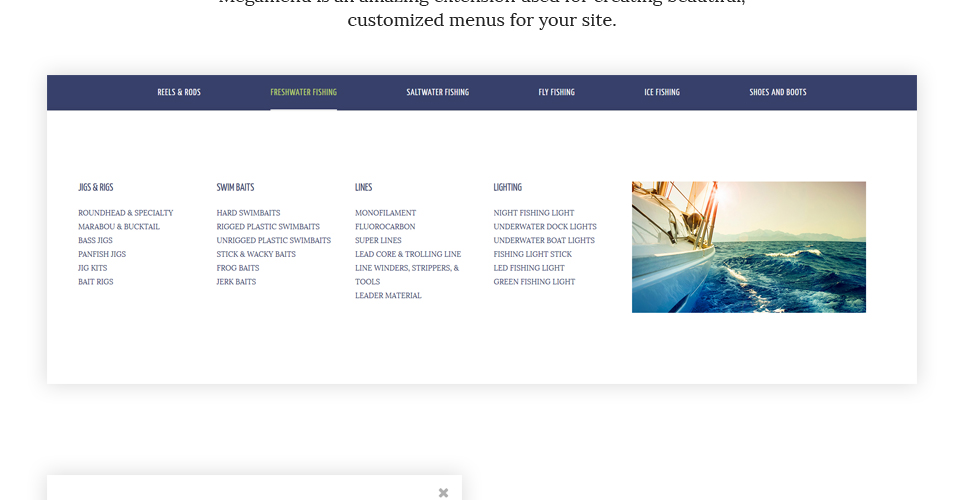Go to Bass Jigs category
965x500 pixels.
[x=95, y=240]
